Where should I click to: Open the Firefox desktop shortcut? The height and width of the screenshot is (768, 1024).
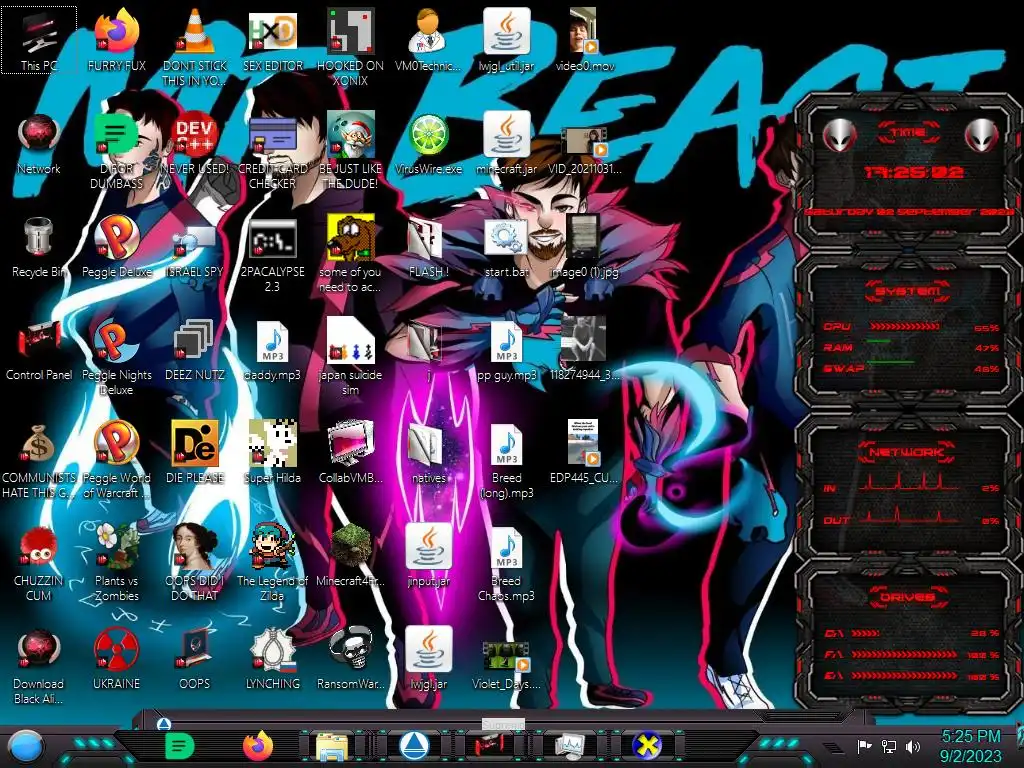click(x=116, y=39)
